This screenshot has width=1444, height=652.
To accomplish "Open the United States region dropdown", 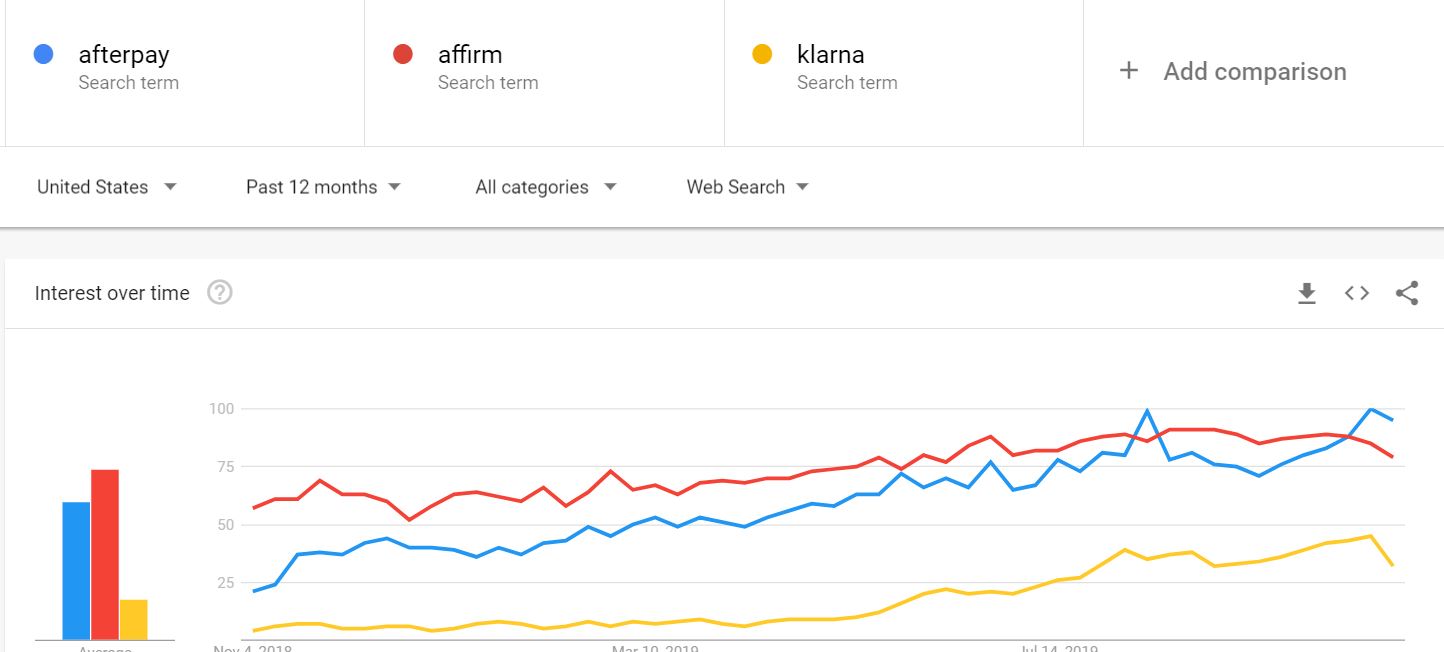I will coord(107,187).
